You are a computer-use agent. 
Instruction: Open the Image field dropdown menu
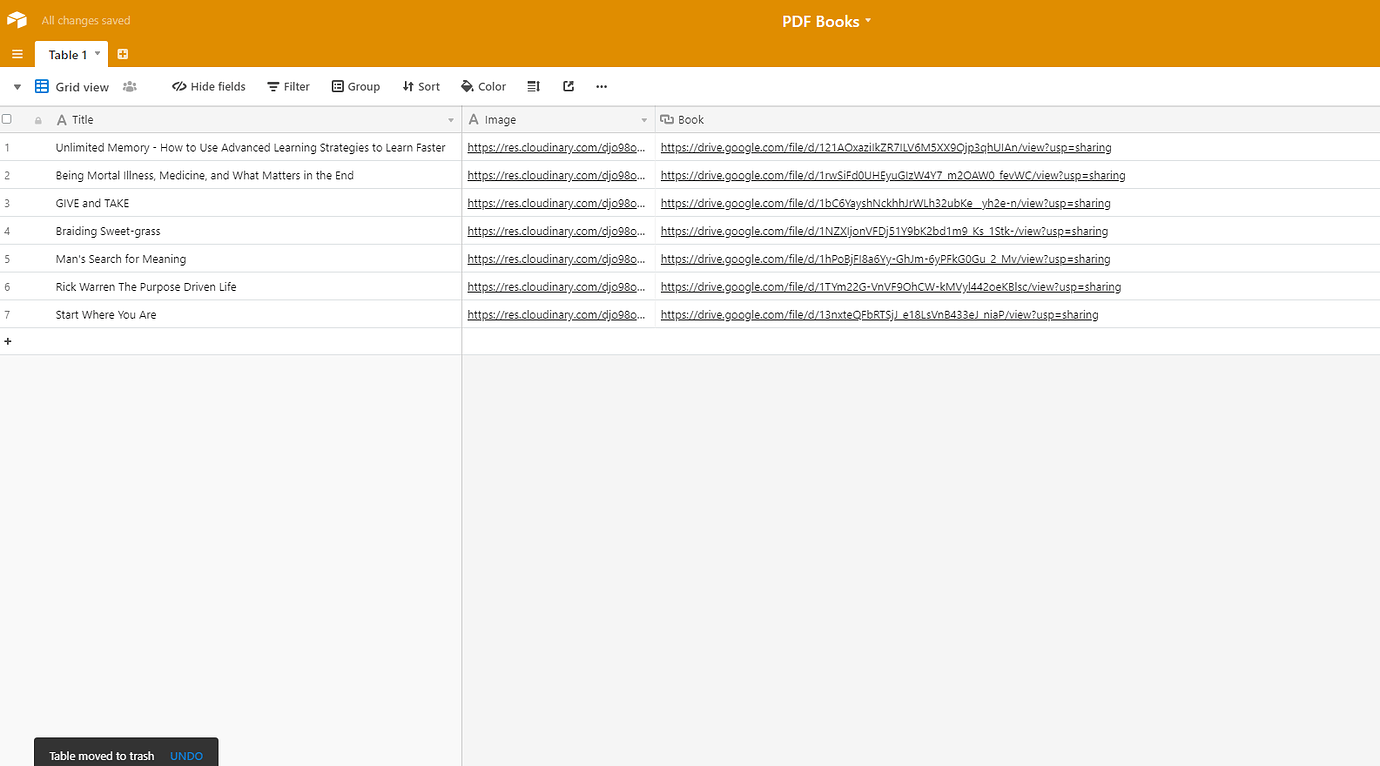click(x=643, y=119)
